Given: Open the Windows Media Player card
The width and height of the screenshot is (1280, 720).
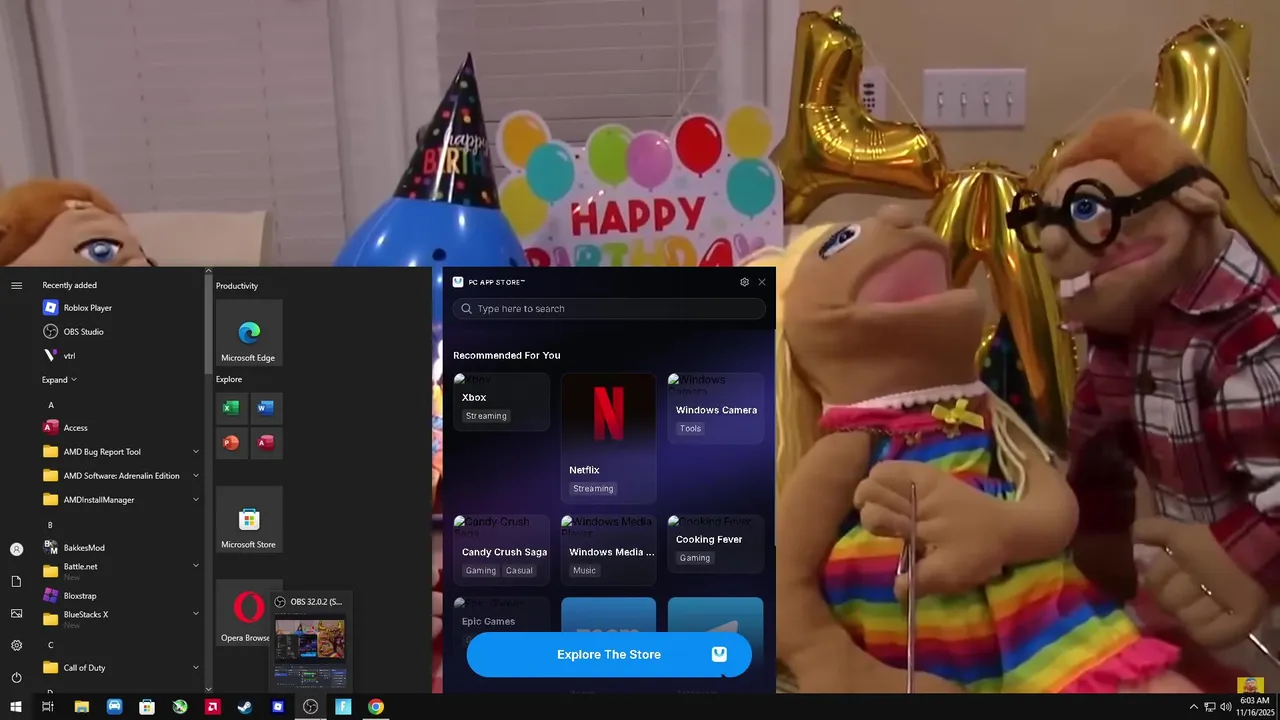Looking at the screenshot, I should [608, 550].
